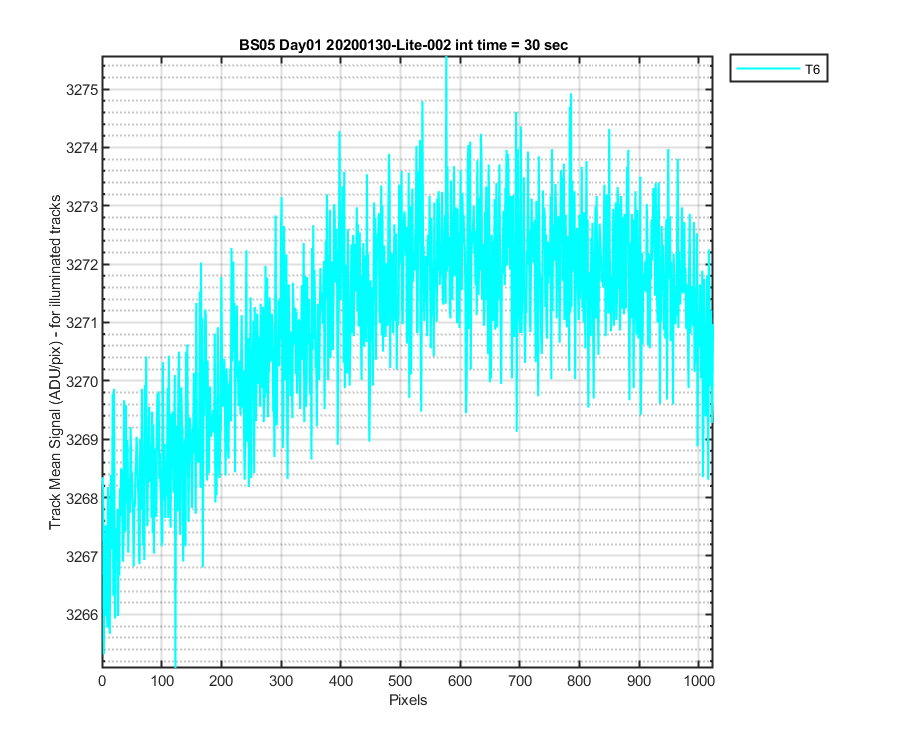Screen dimensions: 900x750
Task: Click the y-axis tick label 3274
Action: [82, 148]
